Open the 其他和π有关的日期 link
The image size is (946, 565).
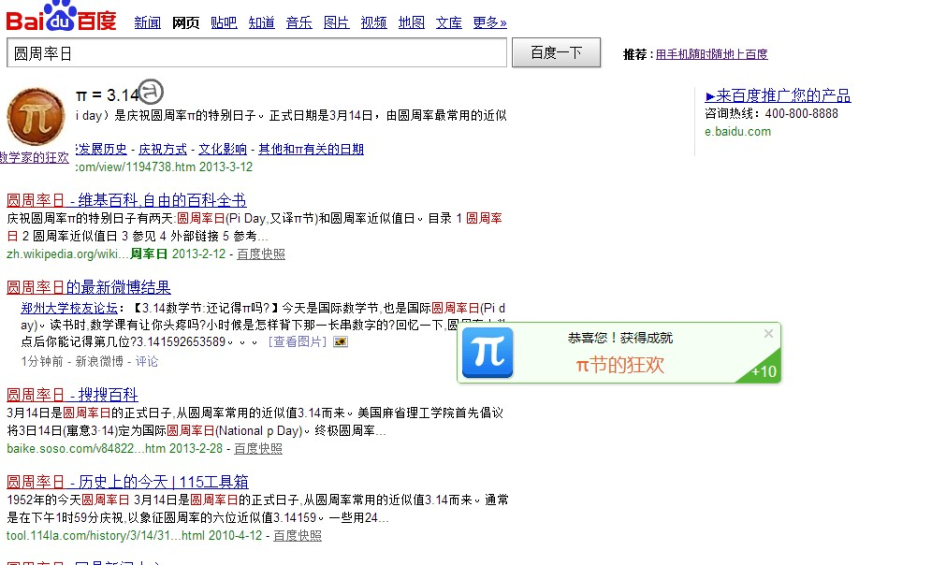pos(311,149)
